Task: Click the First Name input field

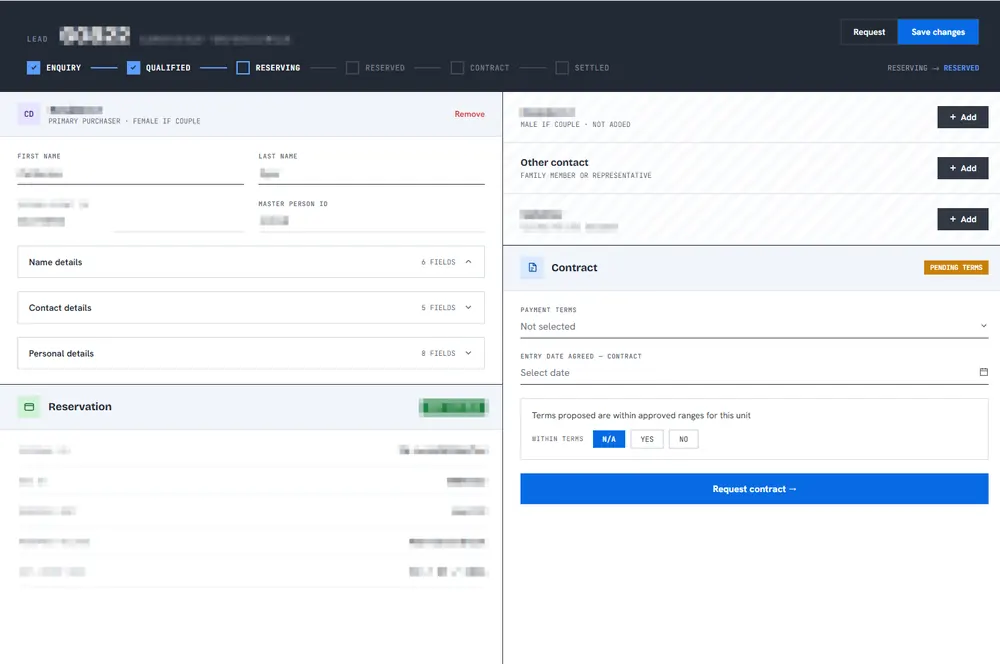Action: point(130,173)
